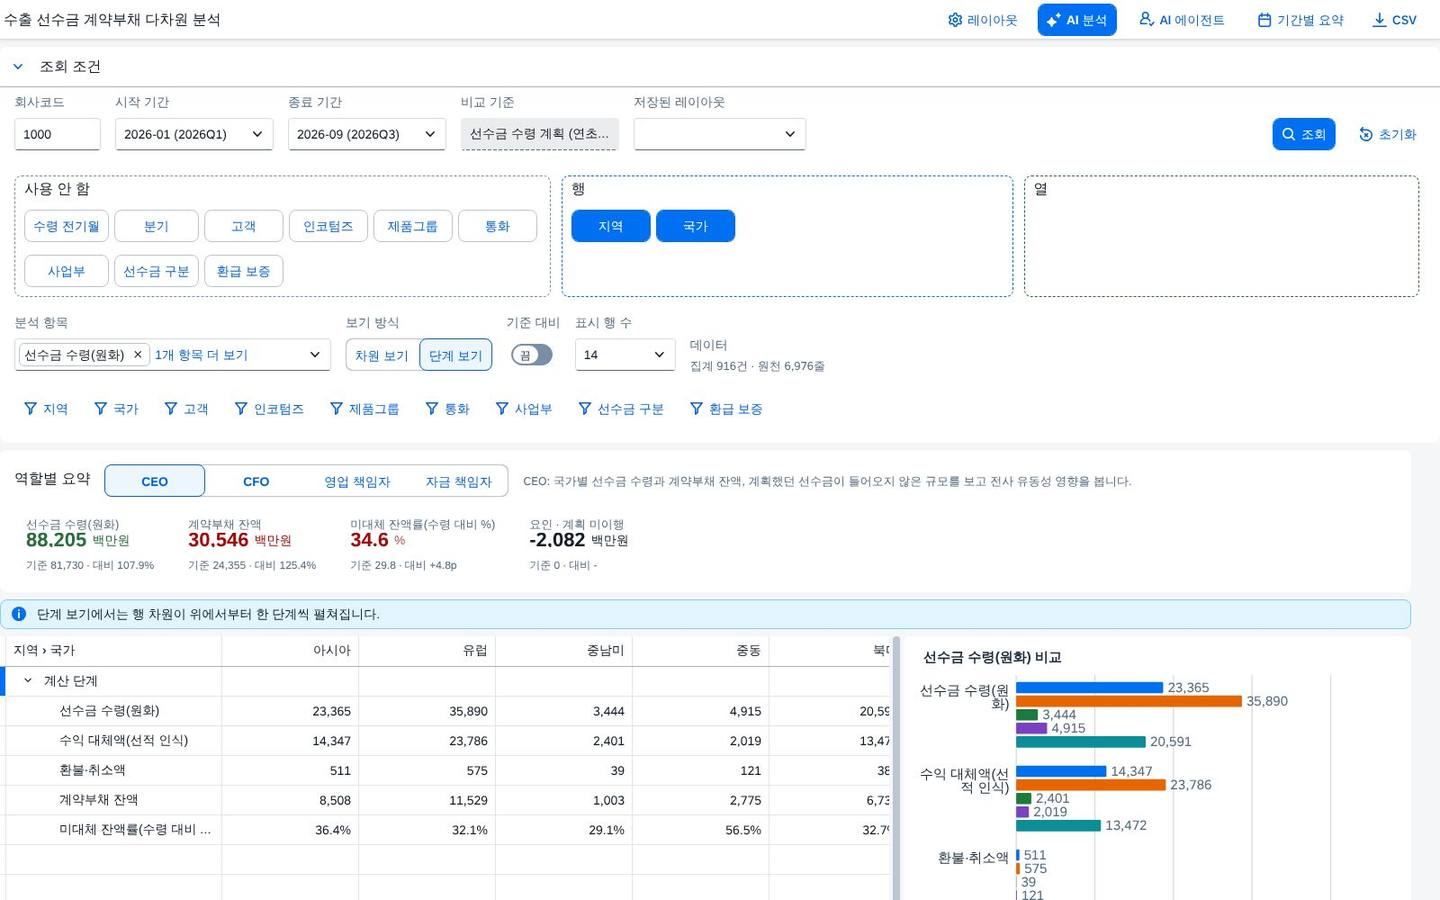1440x900 pixels.
Task: Toggle the 지역 row dimension chip
Action: pos(611,226)
